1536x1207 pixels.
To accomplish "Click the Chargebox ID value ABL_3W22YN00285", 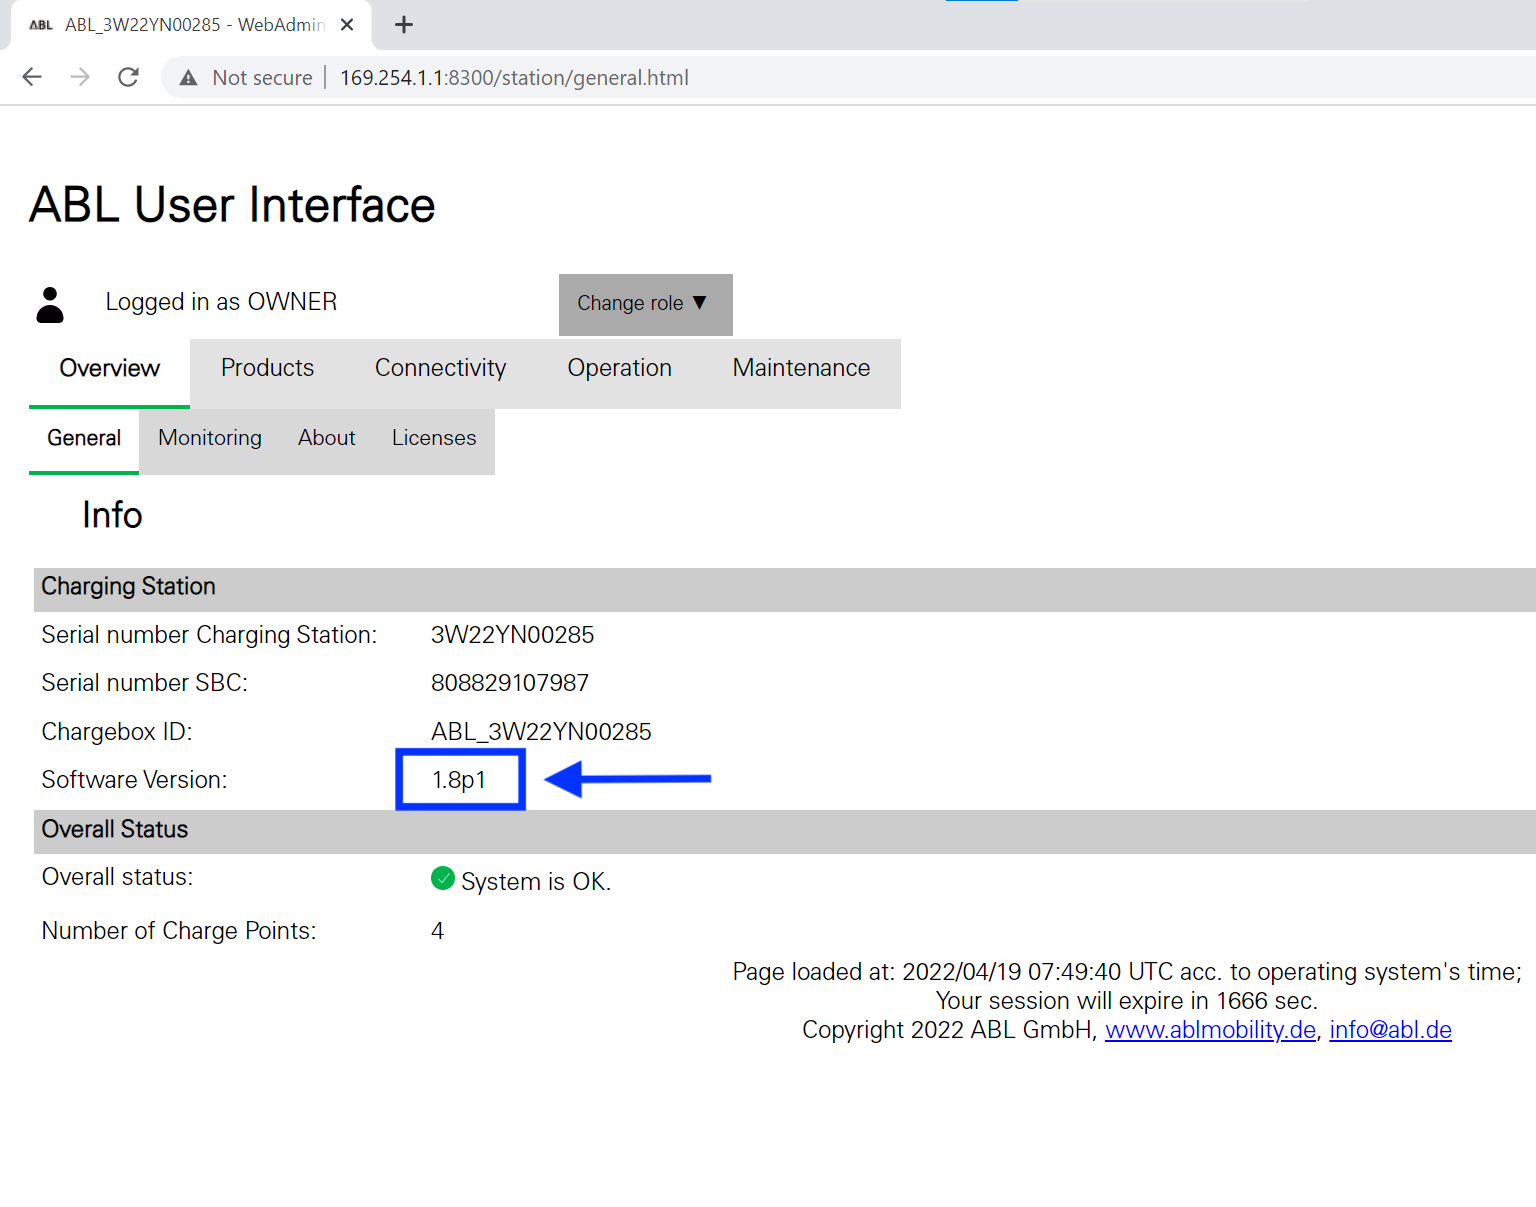I will (541, 732).
